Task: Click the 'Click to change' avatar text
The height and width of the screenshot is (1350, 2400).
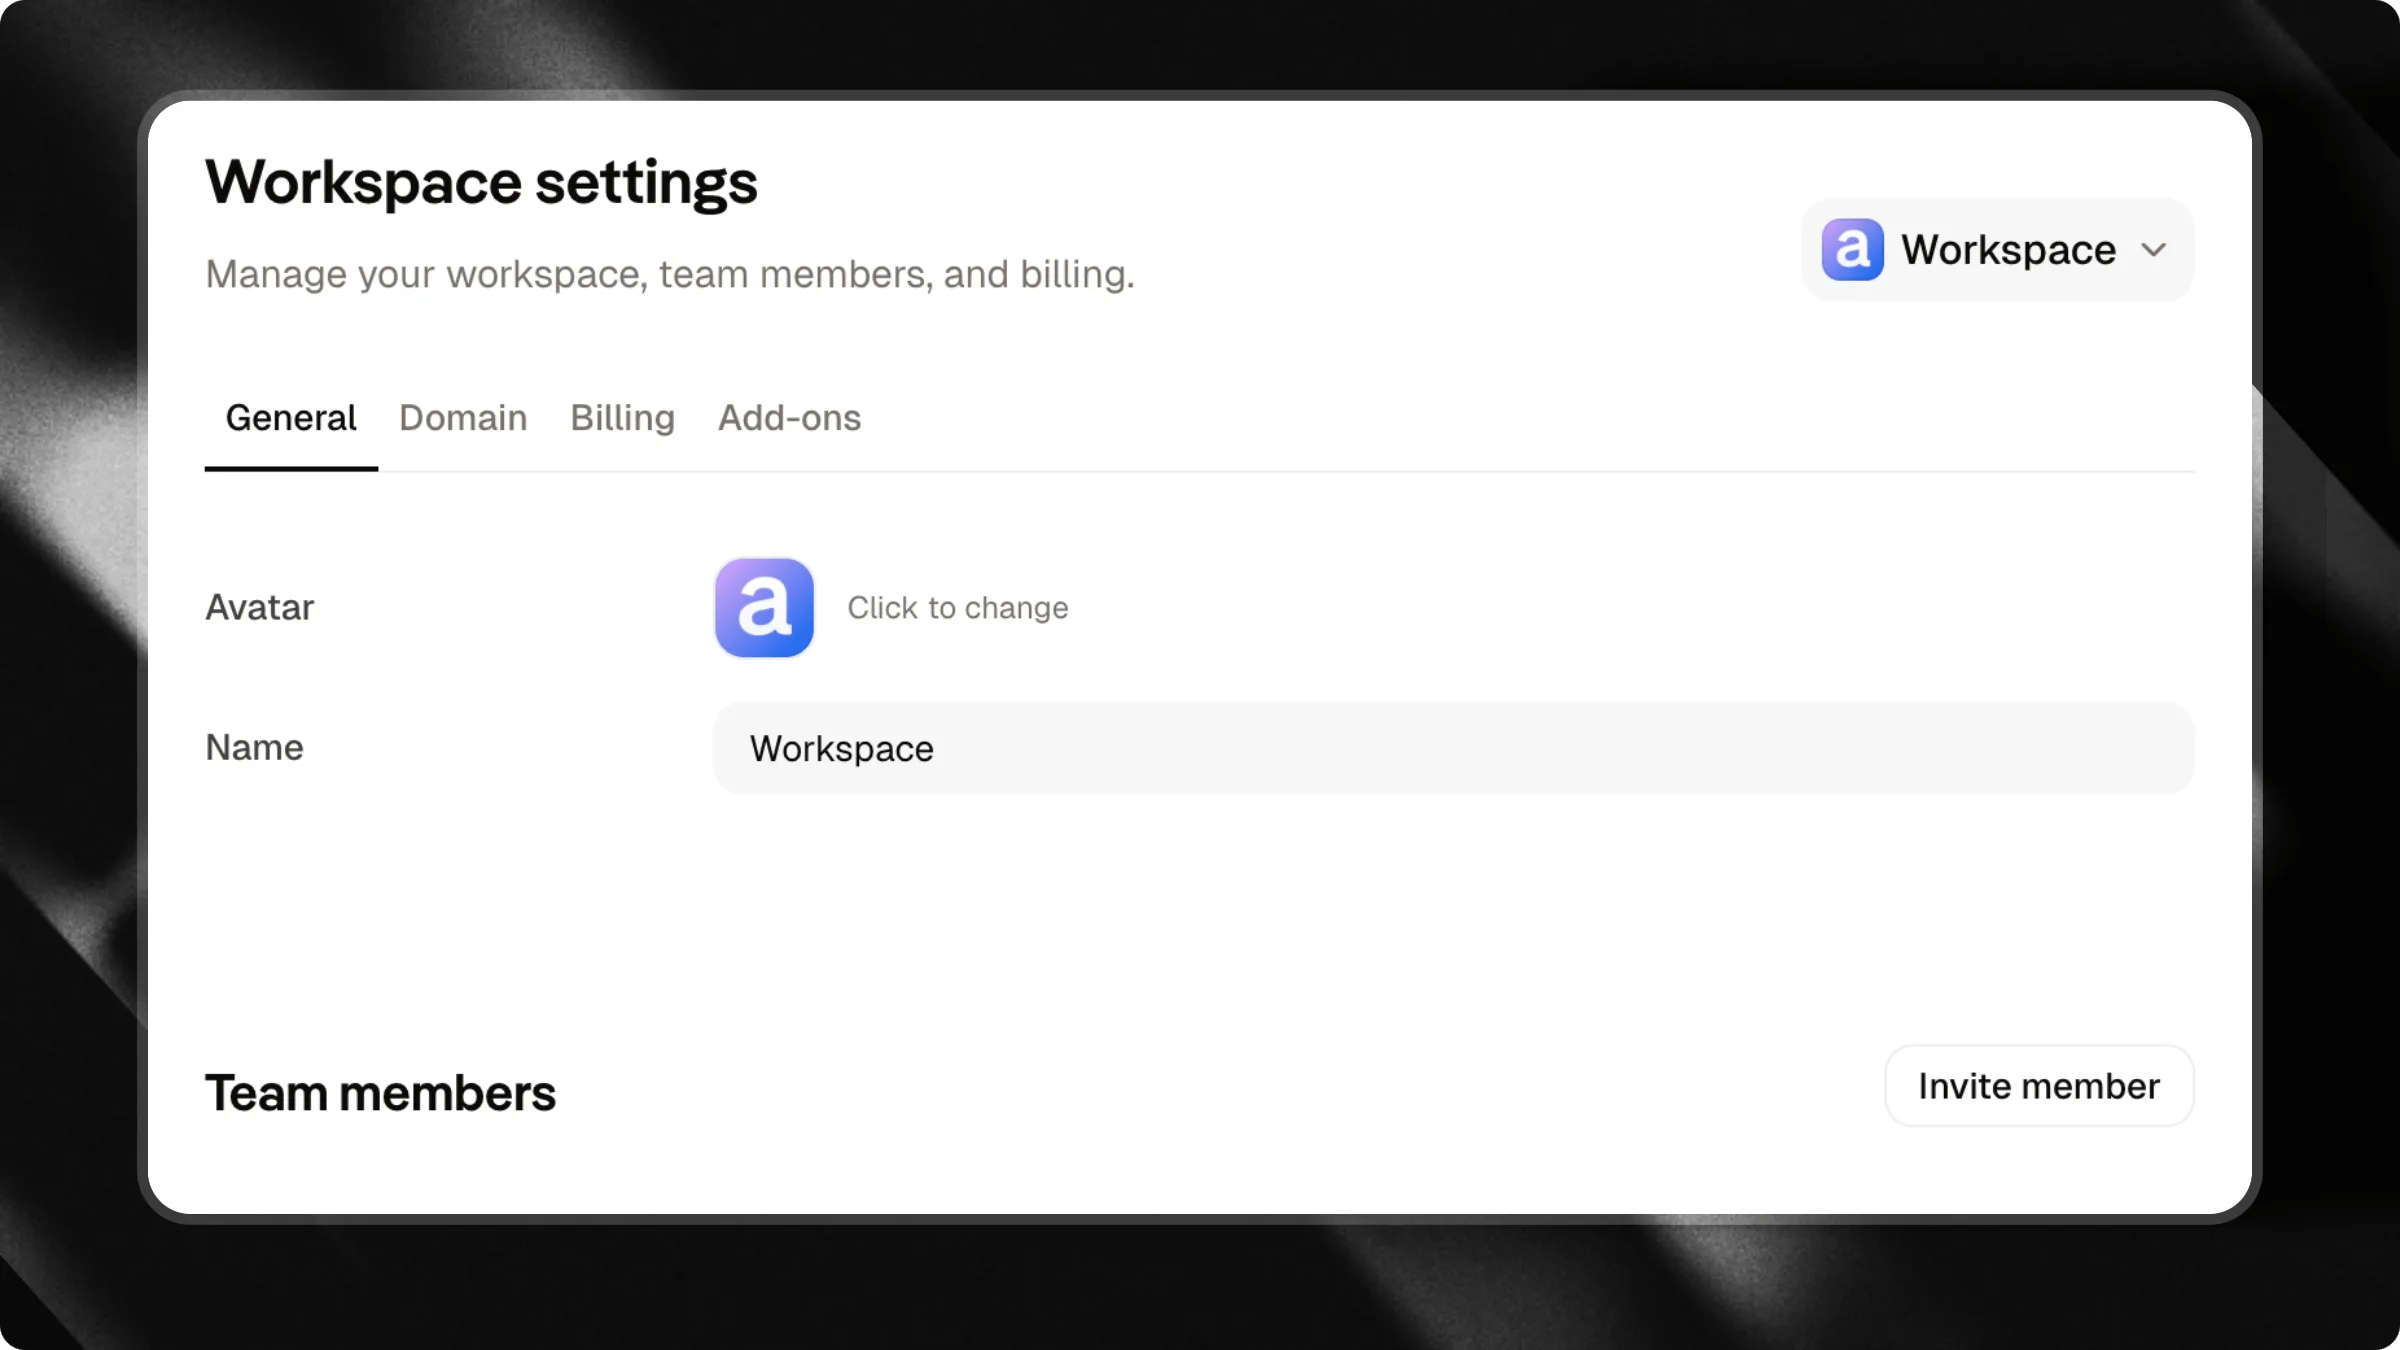Action: [x=958, y=608]
